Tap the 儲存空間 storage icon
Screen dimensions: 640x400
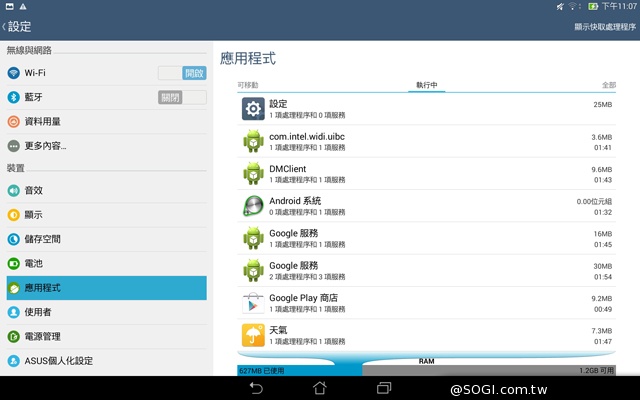pos(13,239)
